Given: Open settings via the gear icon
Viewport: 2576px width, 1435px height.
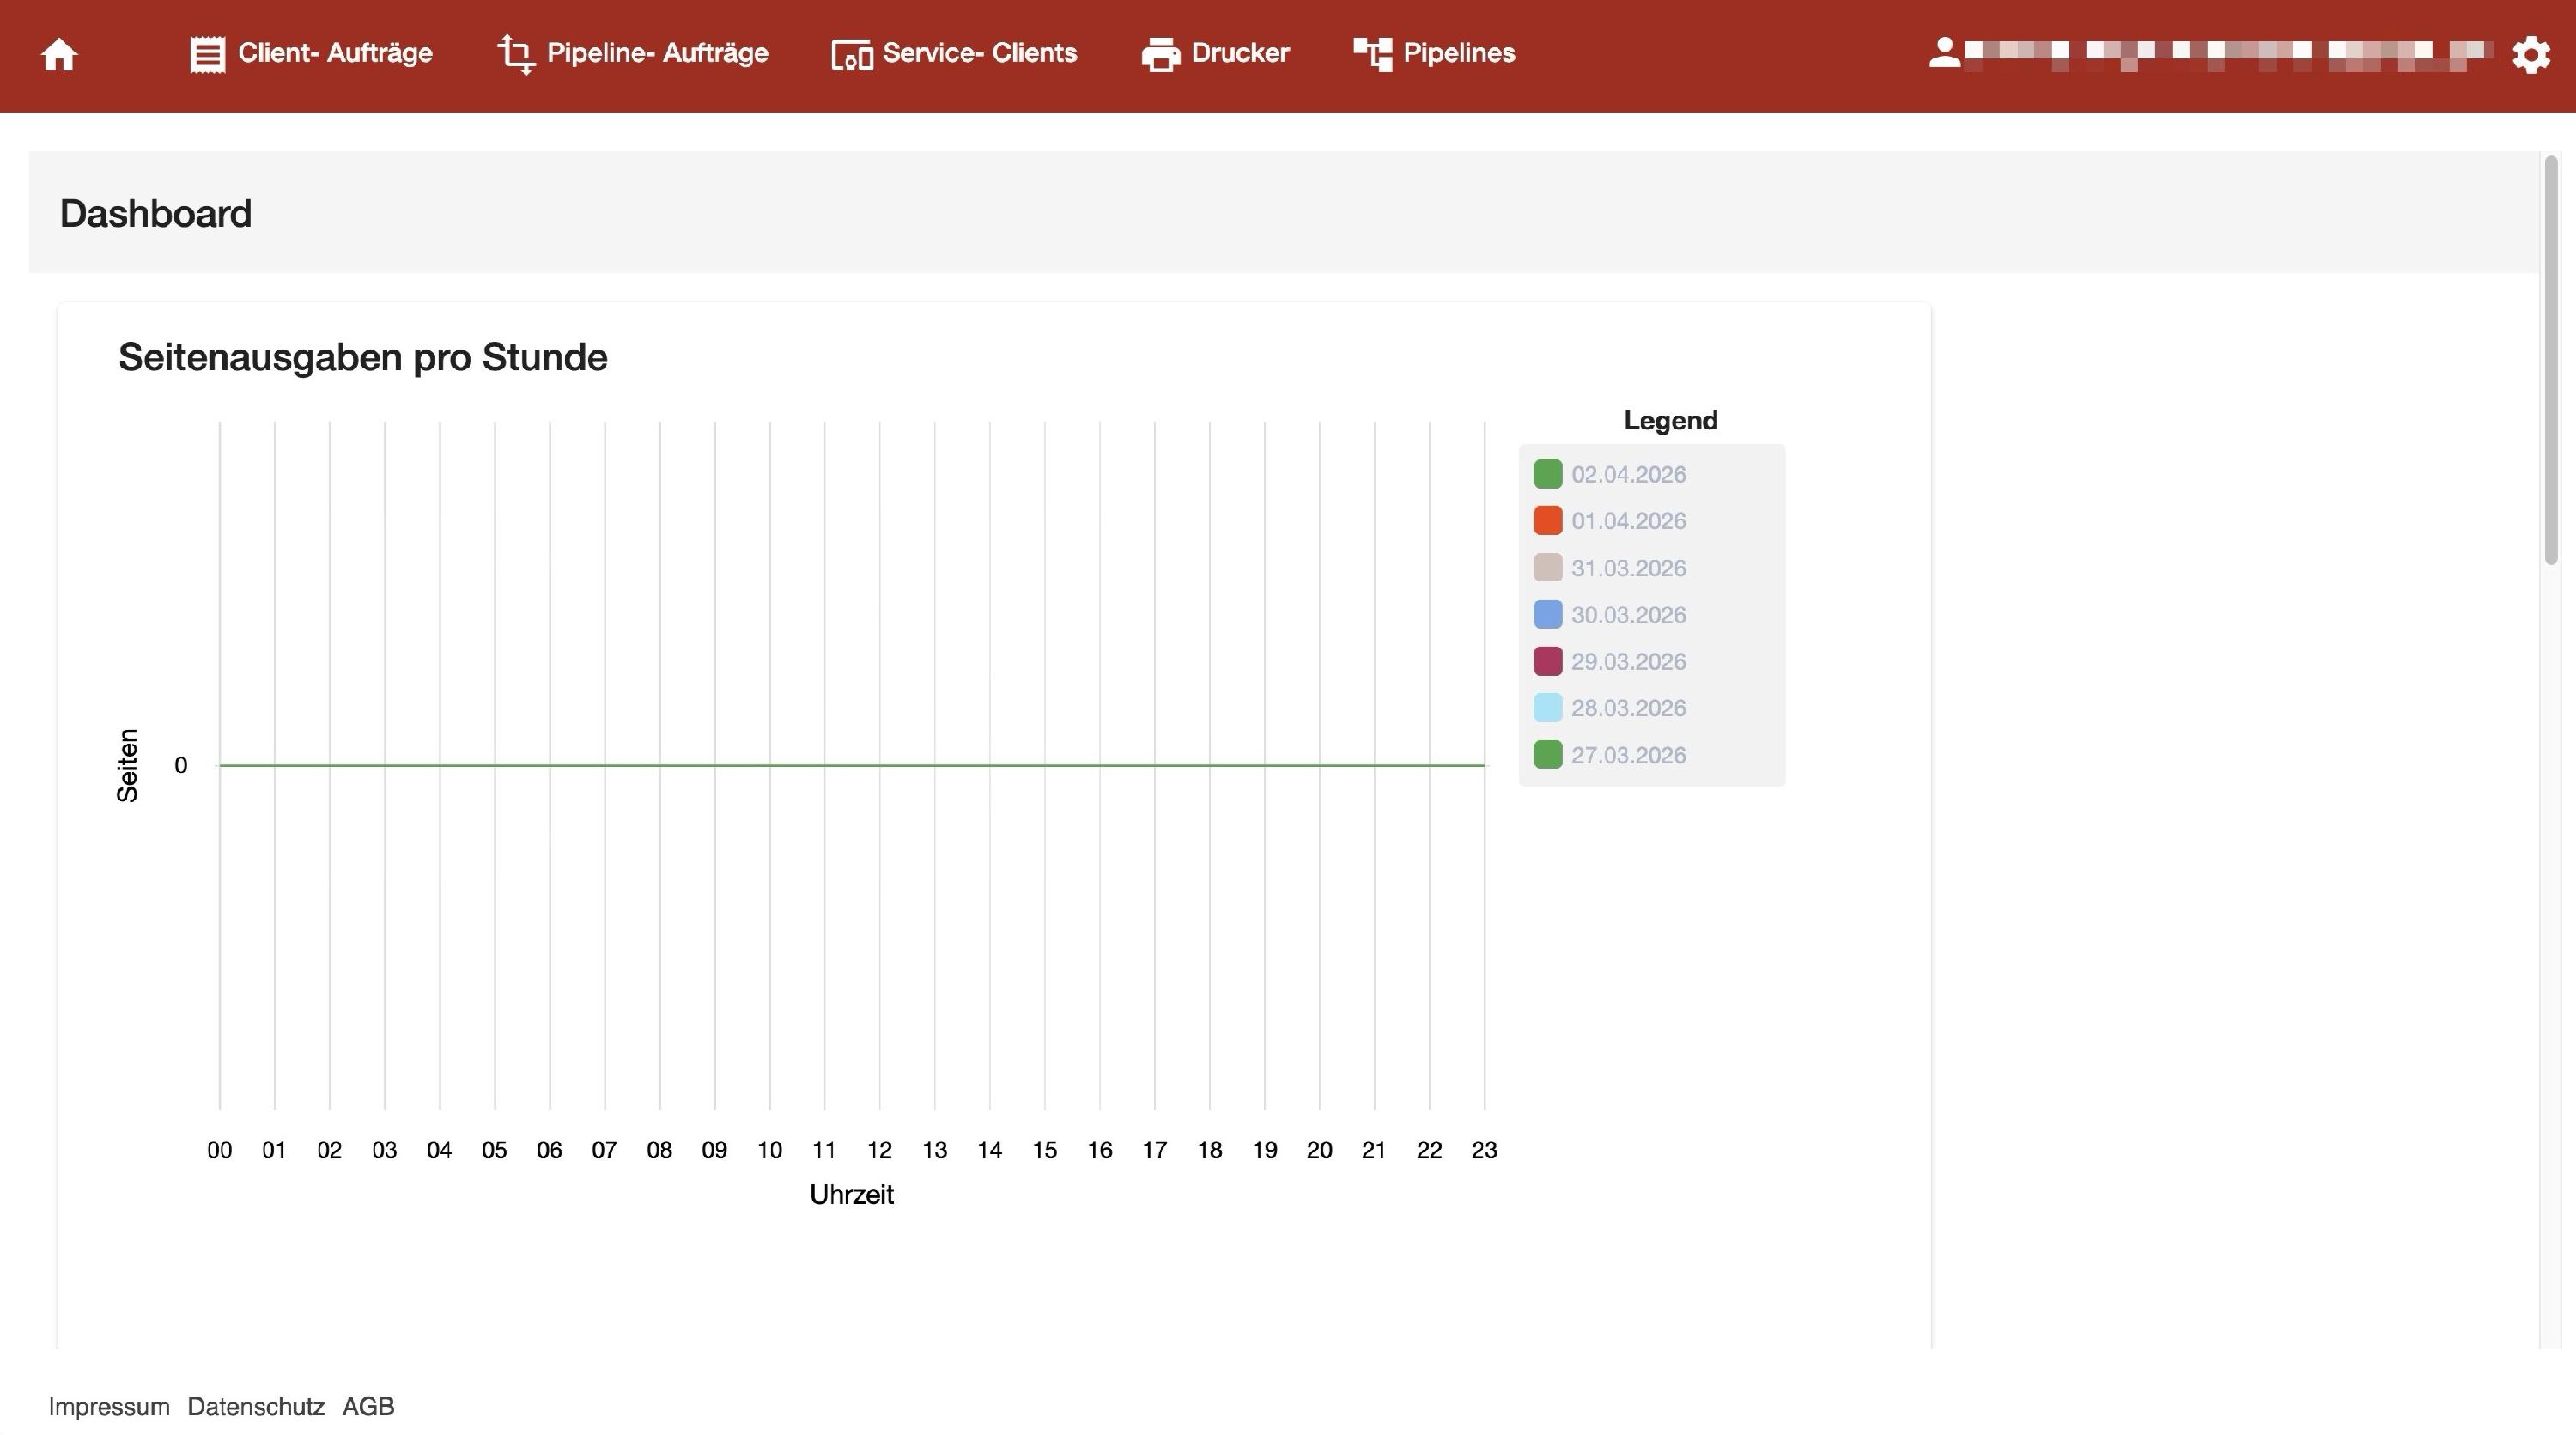Looking at the screenshot, I should [2530, 54].
